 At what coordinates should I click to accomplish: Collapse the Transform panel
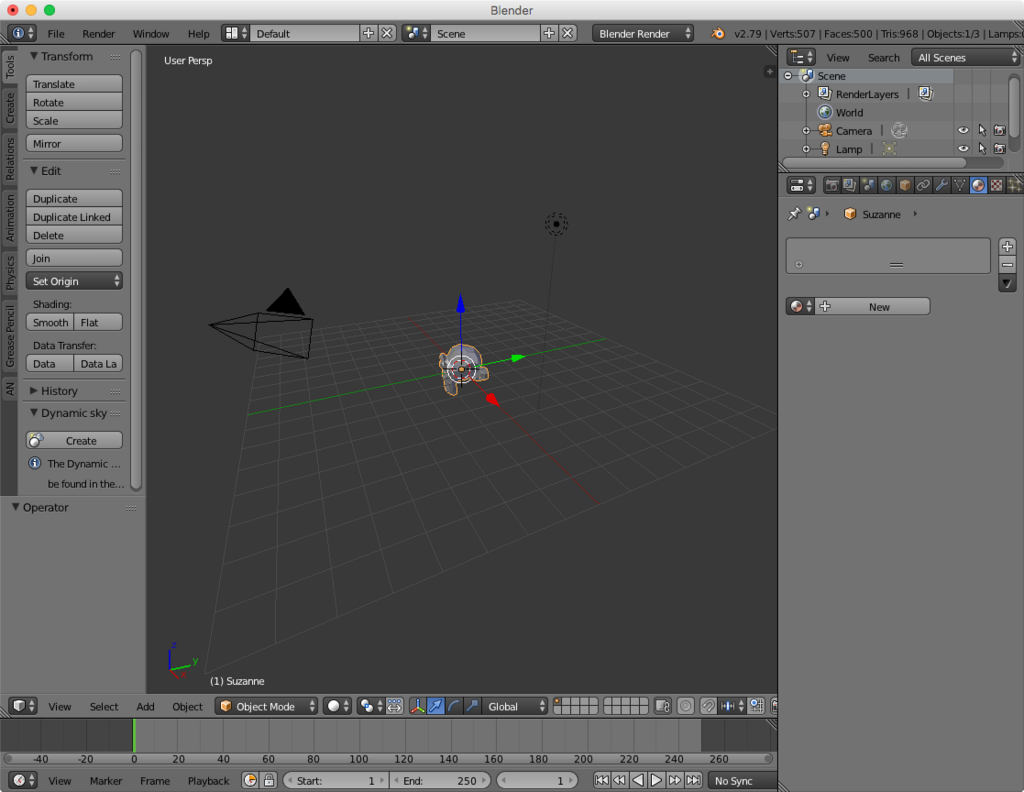(61, 56)
